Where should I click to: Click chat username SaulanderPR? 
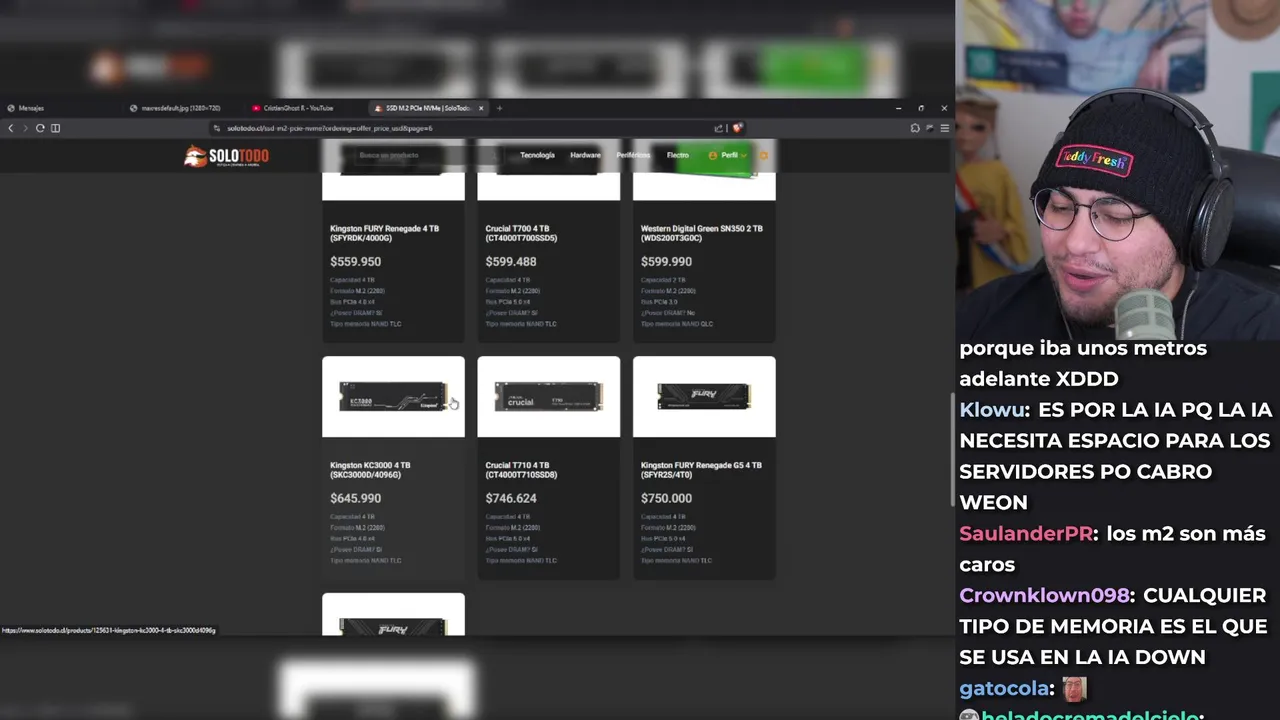click(x=1026, y=534)
